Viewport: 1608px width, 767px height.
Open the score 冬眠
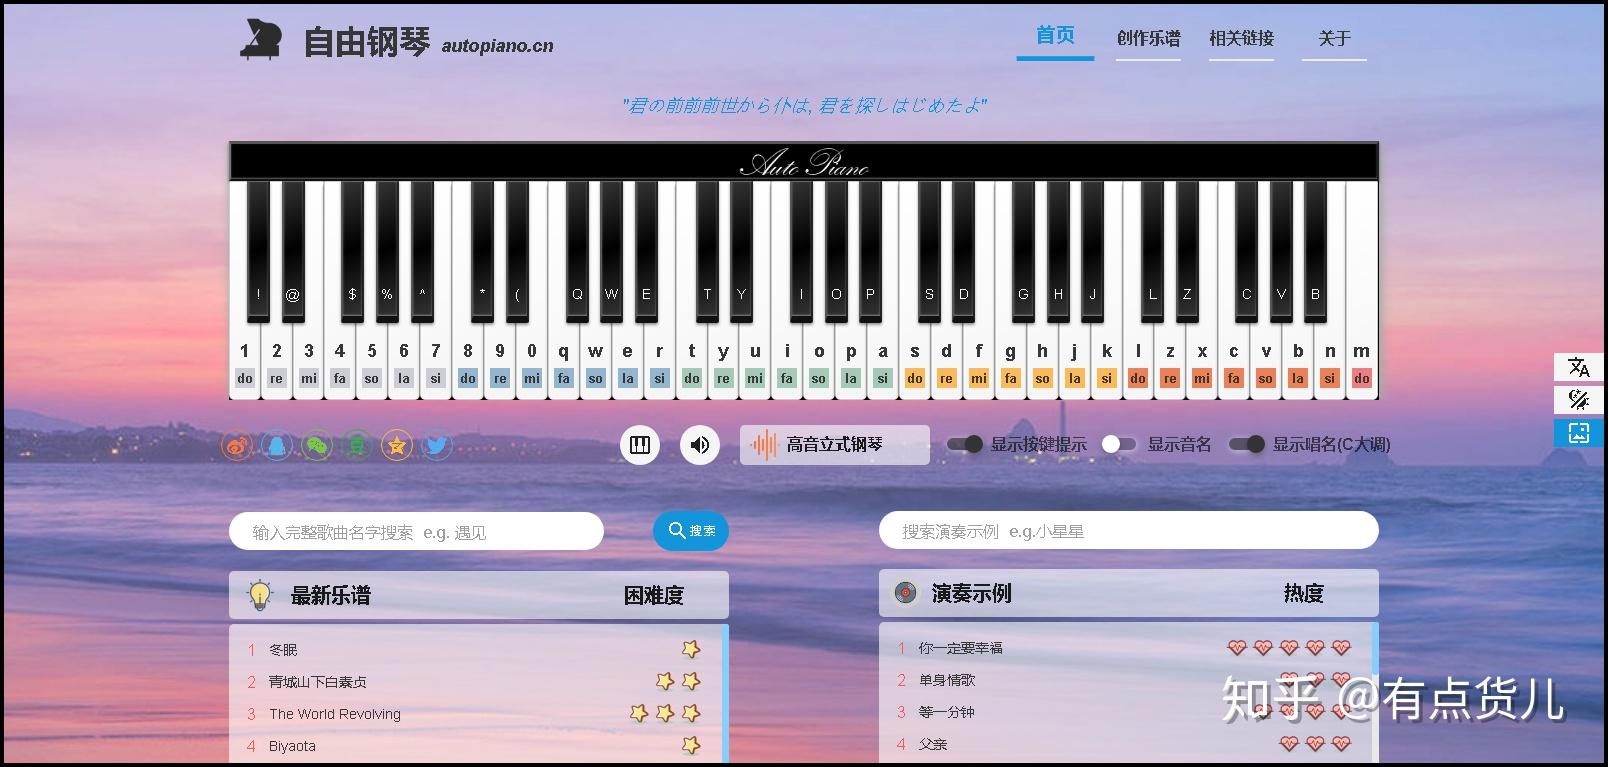click(283, 650)
